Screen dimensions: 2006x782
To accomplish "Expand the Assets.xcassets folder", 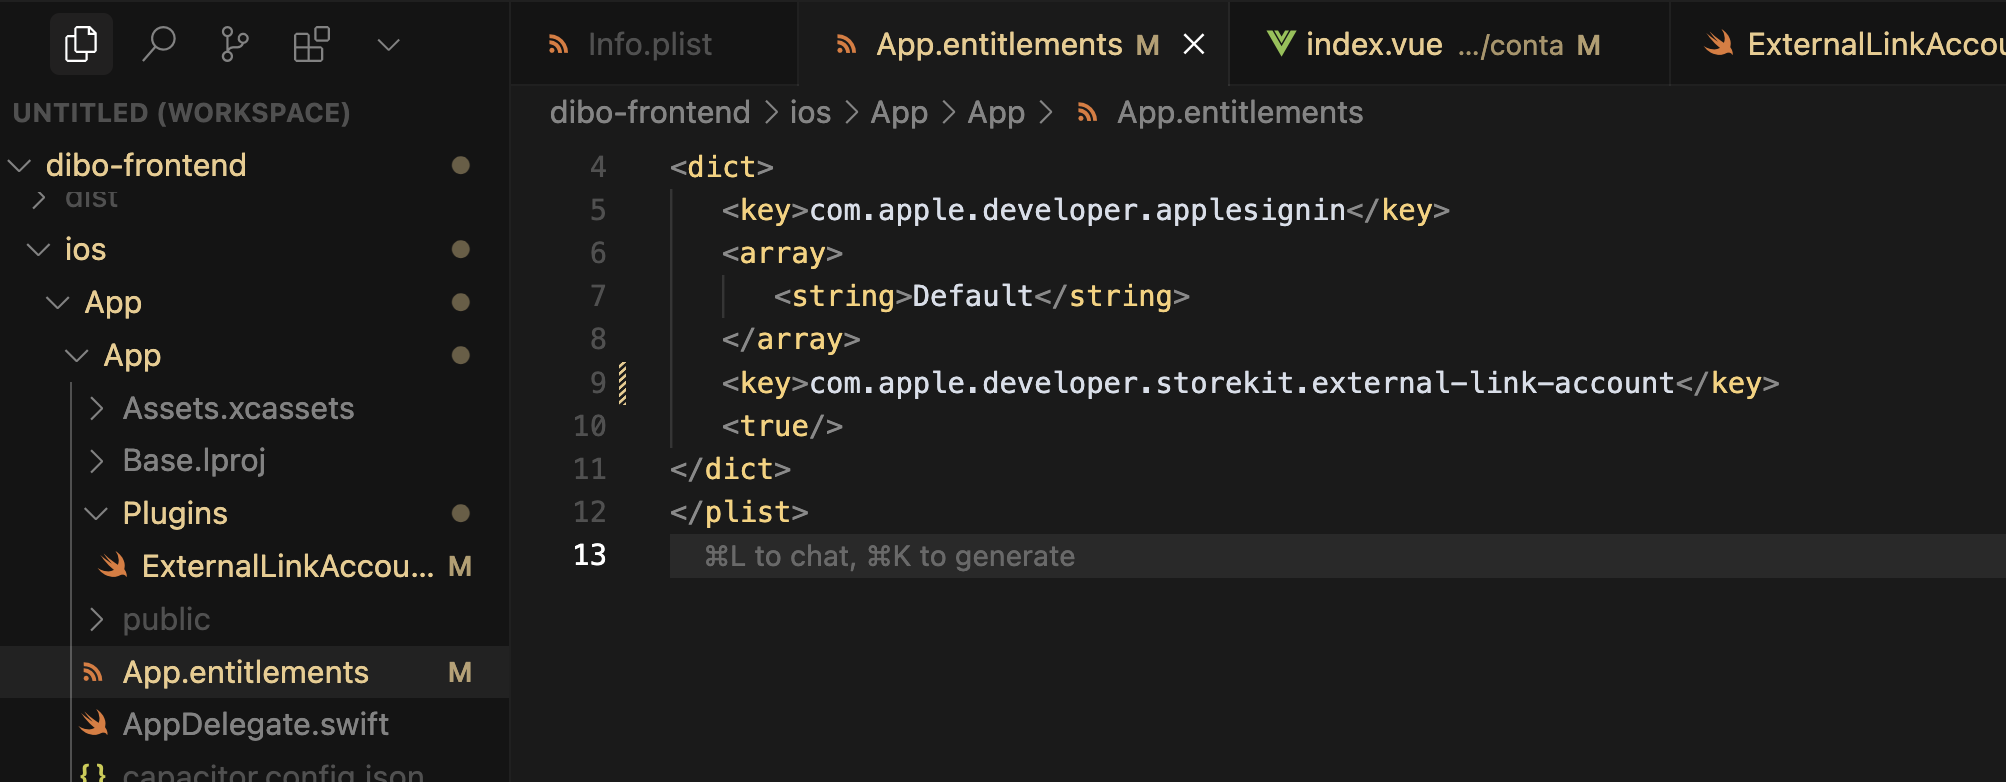I will (238, 408).
